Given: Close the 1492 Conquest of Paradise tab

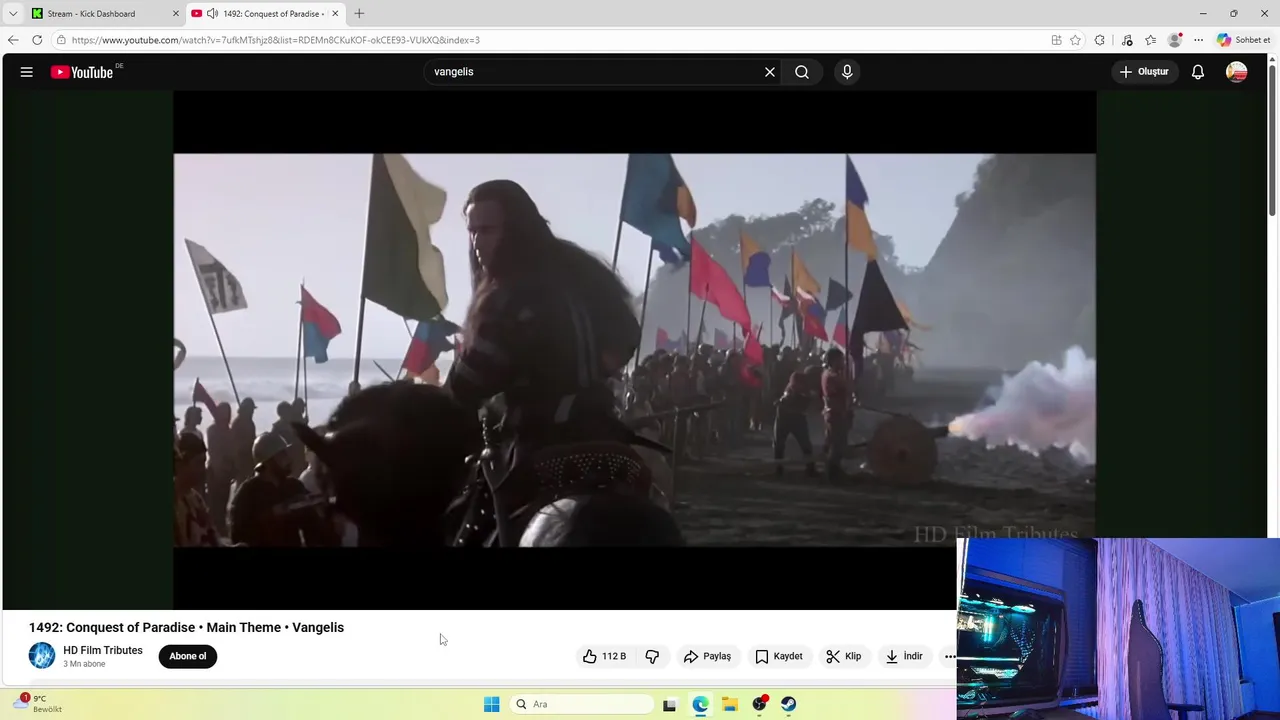Looking at the screenshot, I should pos(335,14).
